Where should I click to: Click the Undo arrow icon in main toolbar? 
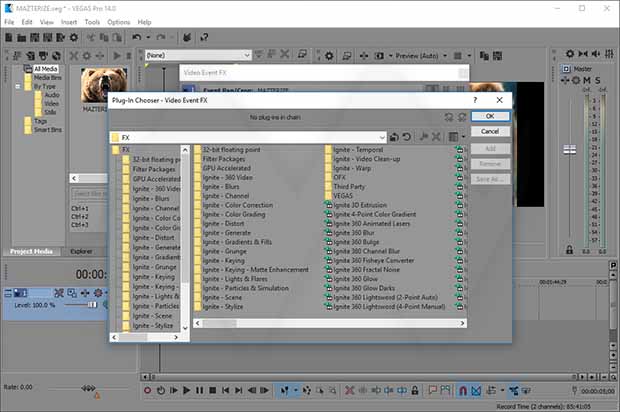[x=137, y=37]
